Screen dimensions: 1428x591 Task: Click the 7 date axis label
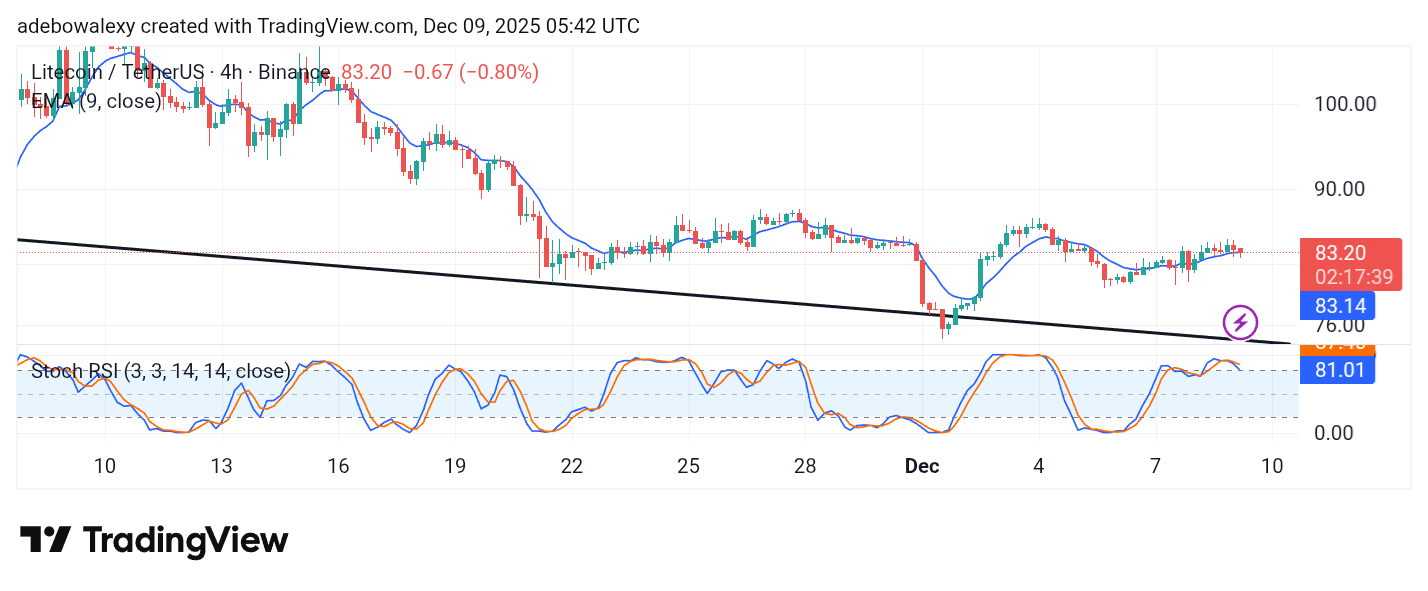click(x=1155, y=466)
